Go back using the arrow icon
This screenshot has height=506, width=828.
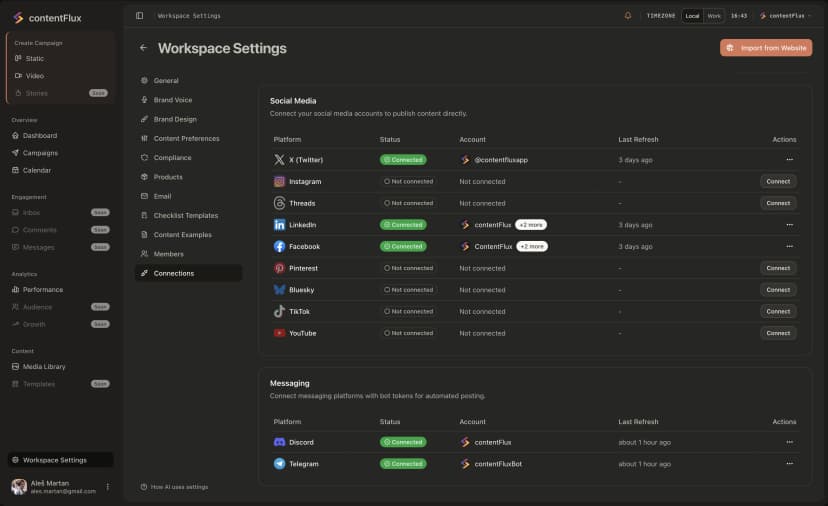143,48
